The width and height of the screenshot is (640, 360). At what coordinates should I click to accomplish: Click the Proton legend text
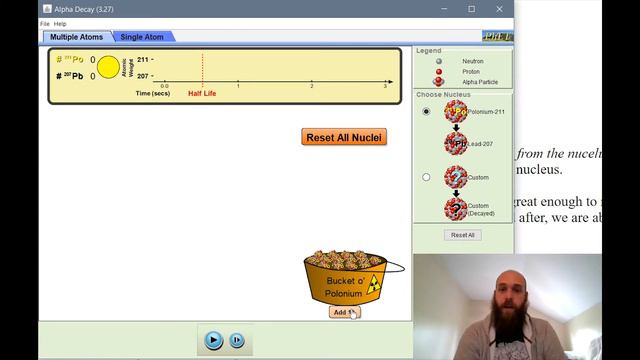coord(471,71)
